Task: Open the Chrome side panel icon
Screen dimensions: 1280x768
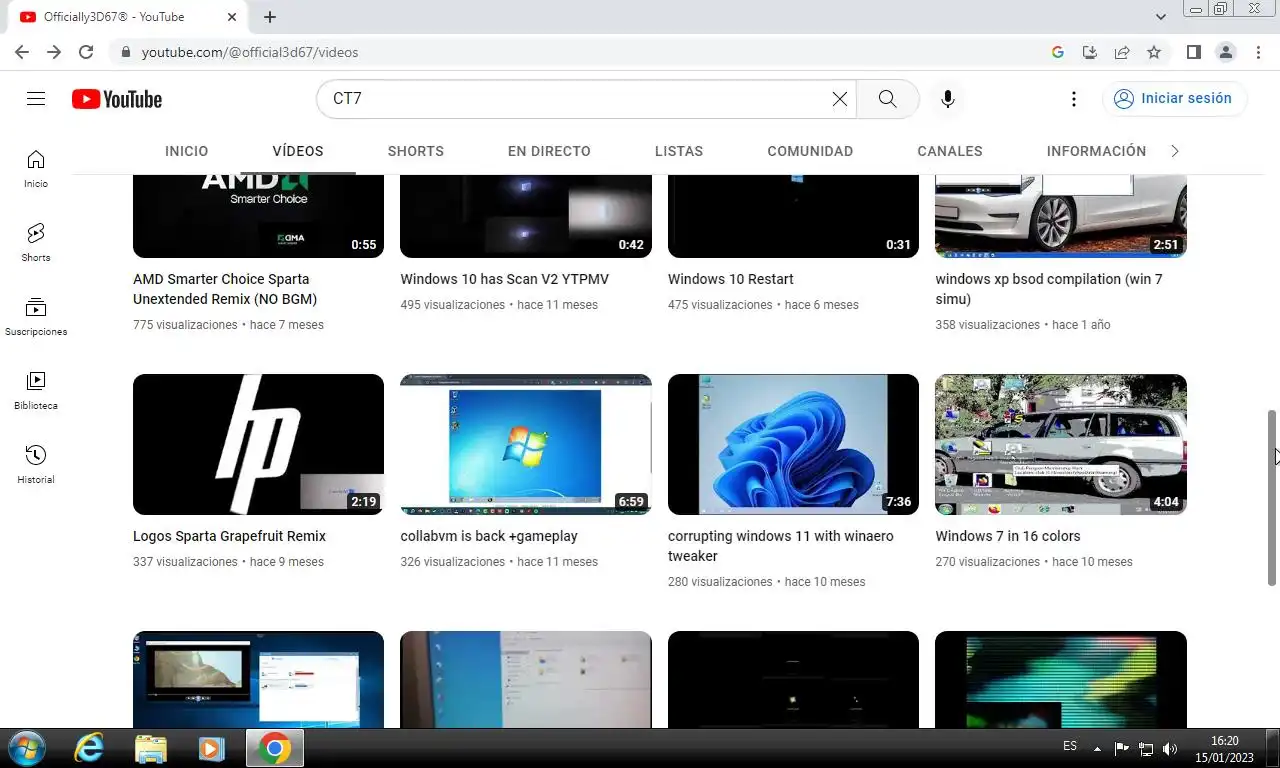Action: [x=1194, y=52]
